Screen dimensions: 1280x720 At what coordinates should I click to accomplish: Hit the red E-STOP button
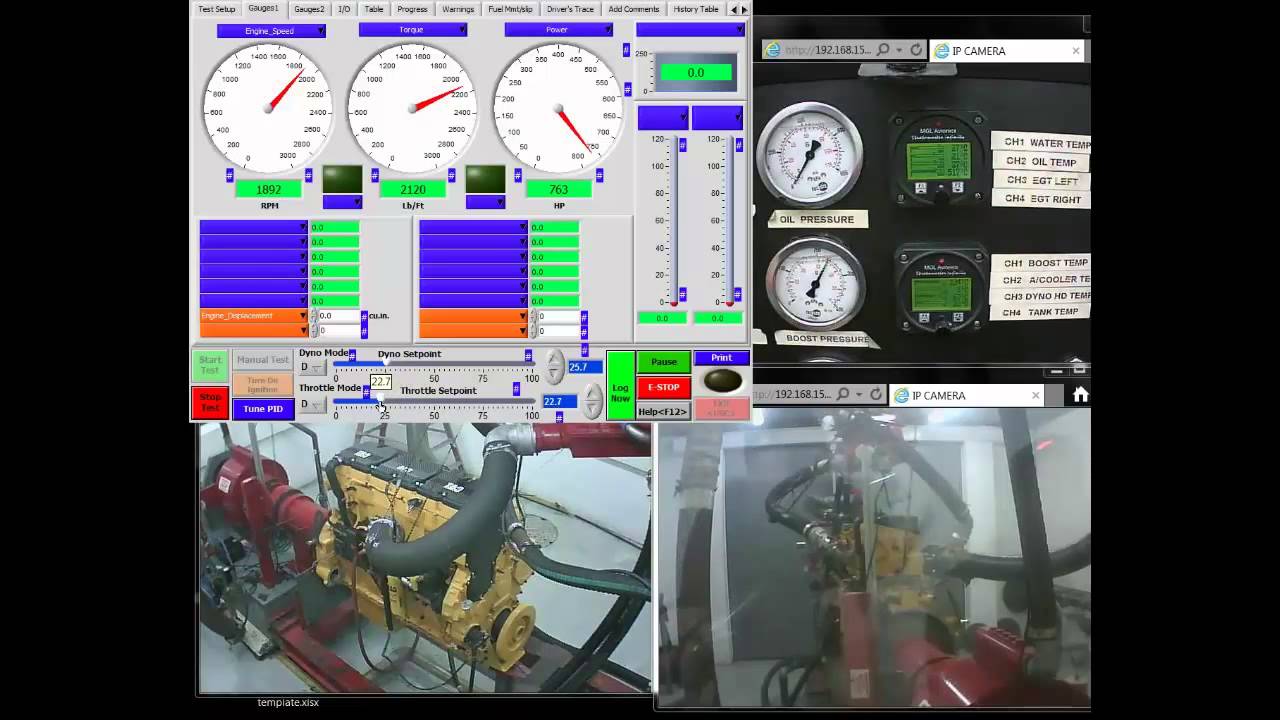point(664,387)
